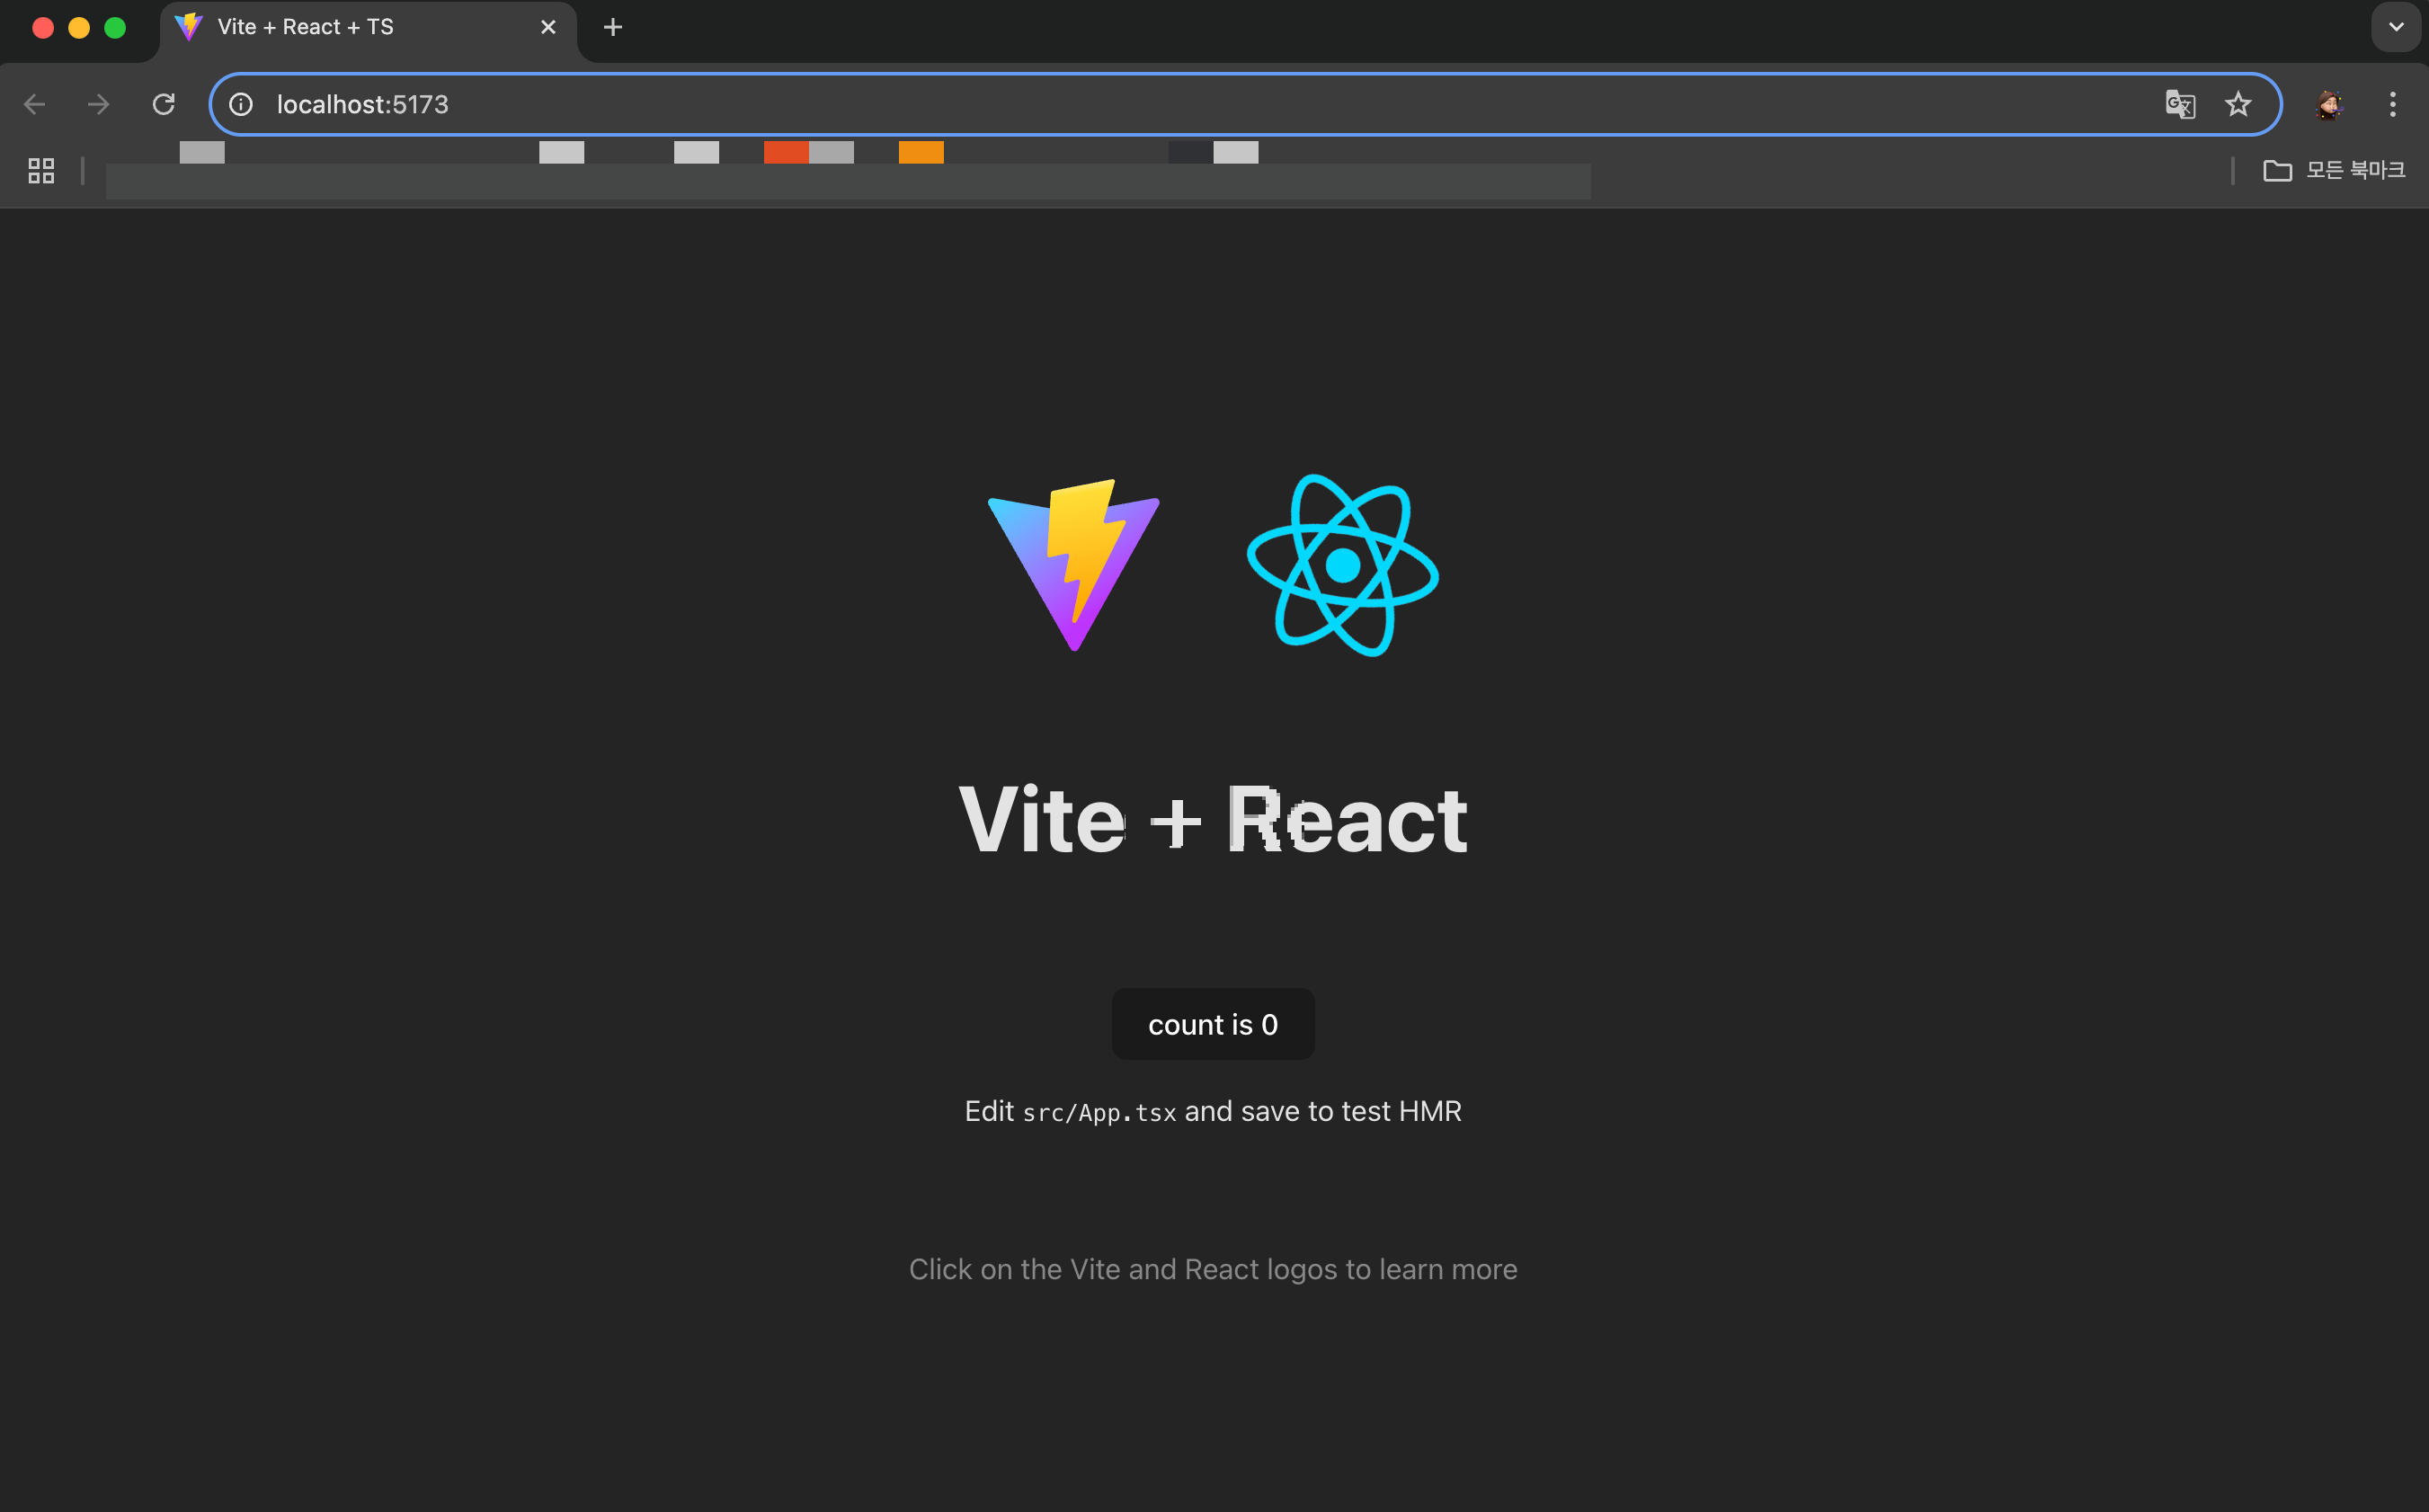Go back using the back arrow
The image size is (2429, 1512).
[x=35, y=104]
